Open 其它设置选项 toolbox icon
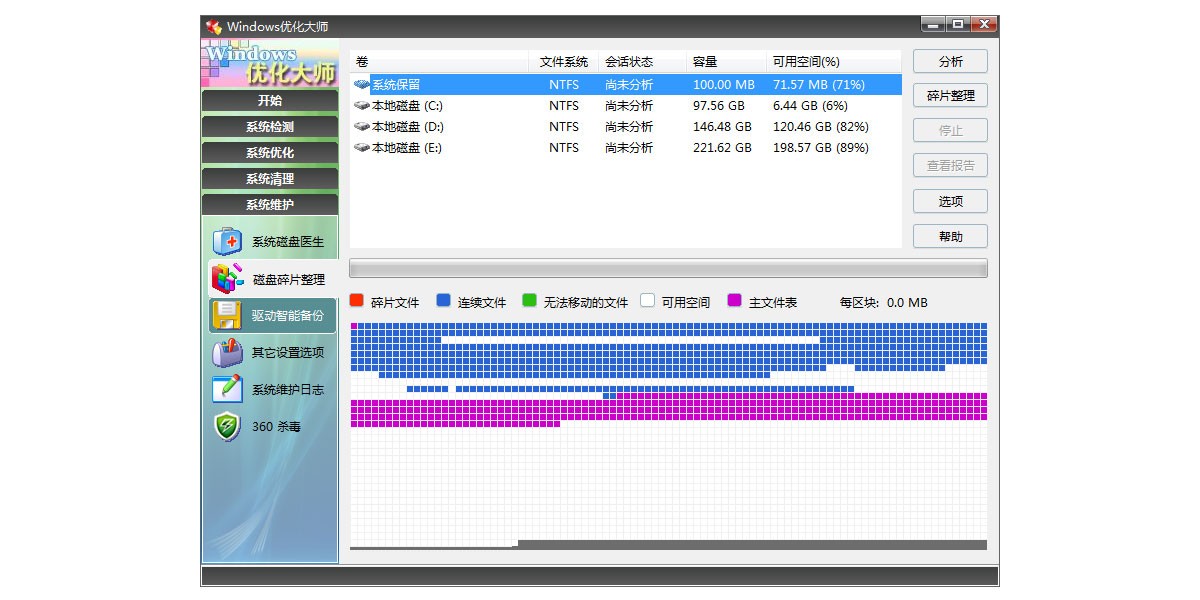Screen dimensions: 1200x600 (227, 352)
